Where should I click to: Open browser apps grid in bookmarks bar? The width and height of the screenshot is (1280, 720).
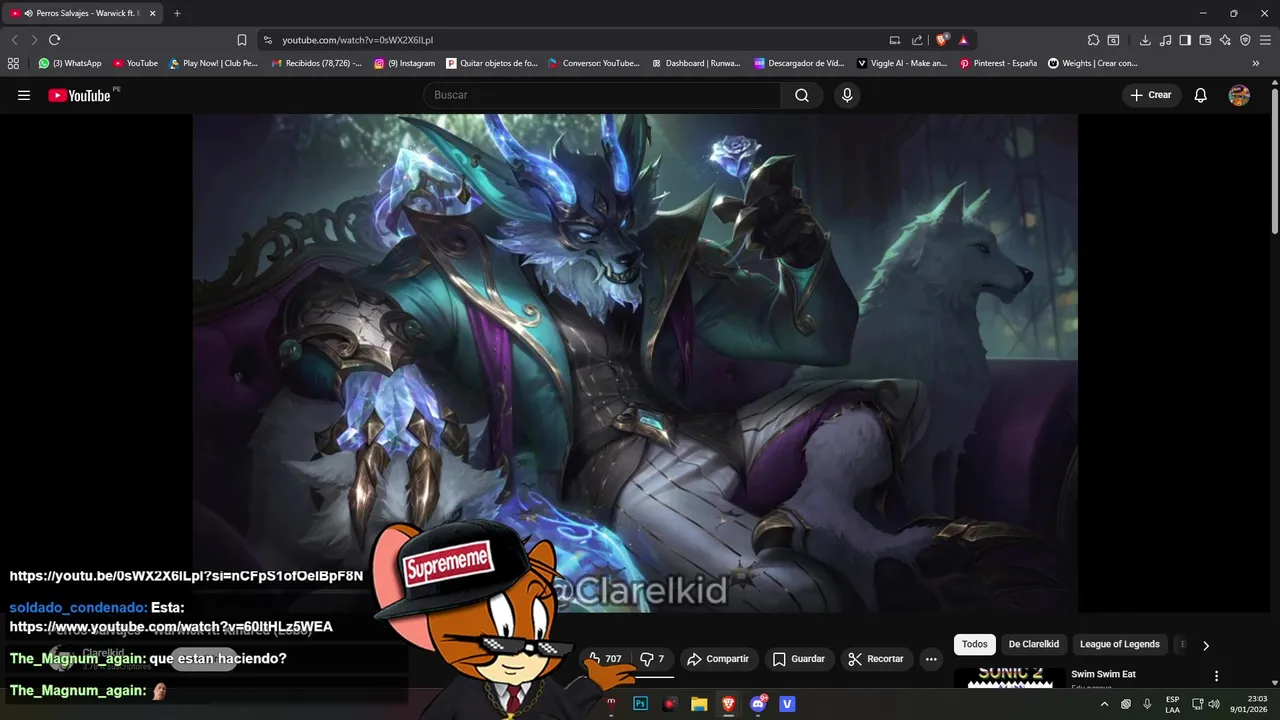tap(13, 63)
